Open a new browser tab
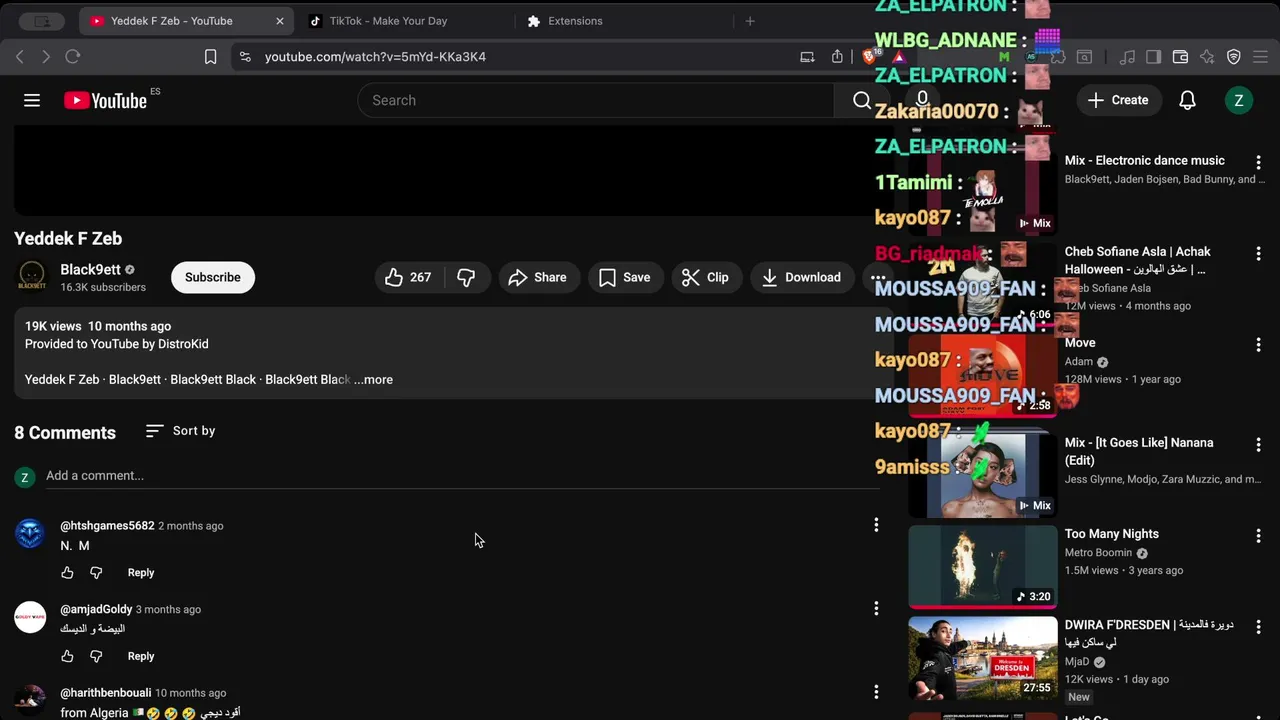1280x720 pixels. pyautogui.click(x=750, y=21)
